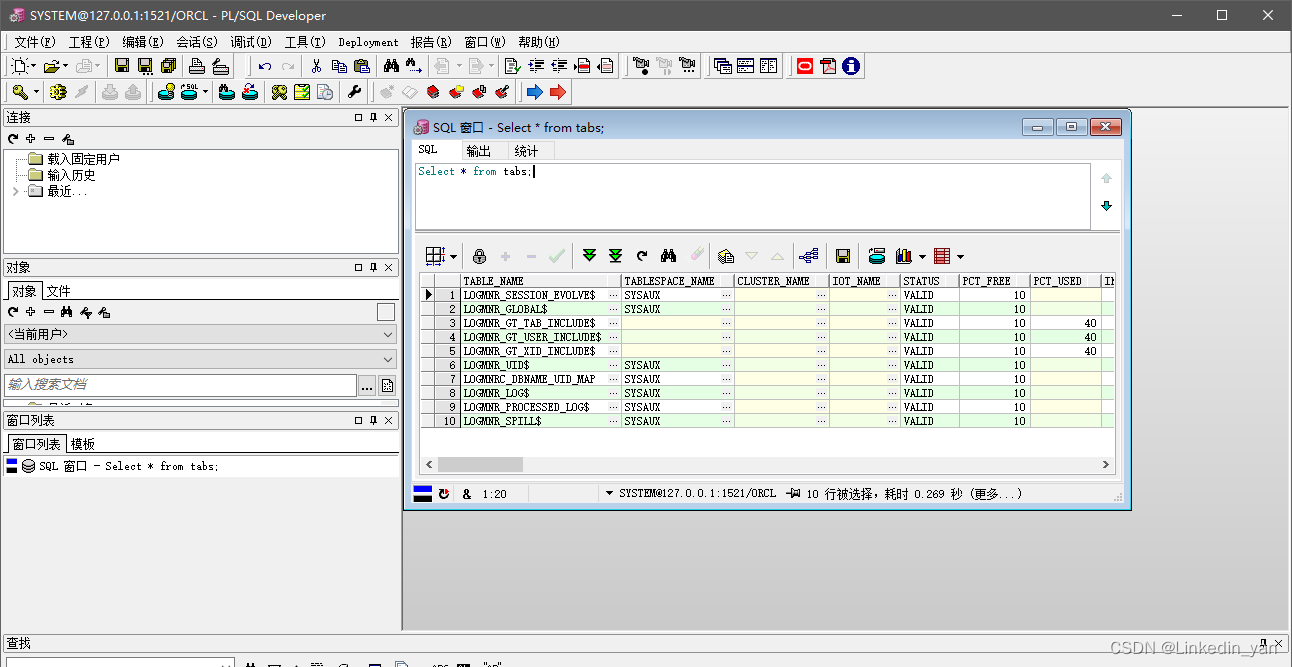Image resolution: width=1292 pixels, height=667 pixels.
Task: Open the chart icon dropdown arrow in grid toolbar
Action: (x=922, y=257)
